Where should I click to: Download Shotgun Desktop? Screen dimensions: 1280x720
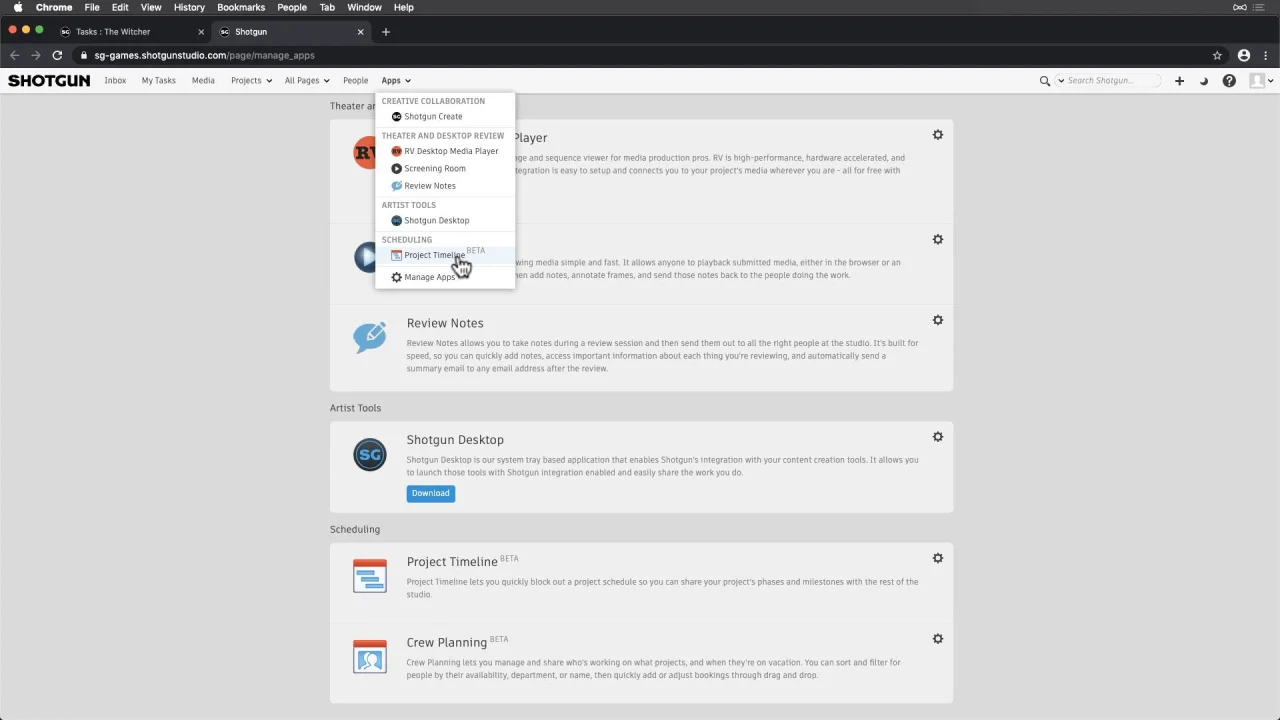(431, 493)
